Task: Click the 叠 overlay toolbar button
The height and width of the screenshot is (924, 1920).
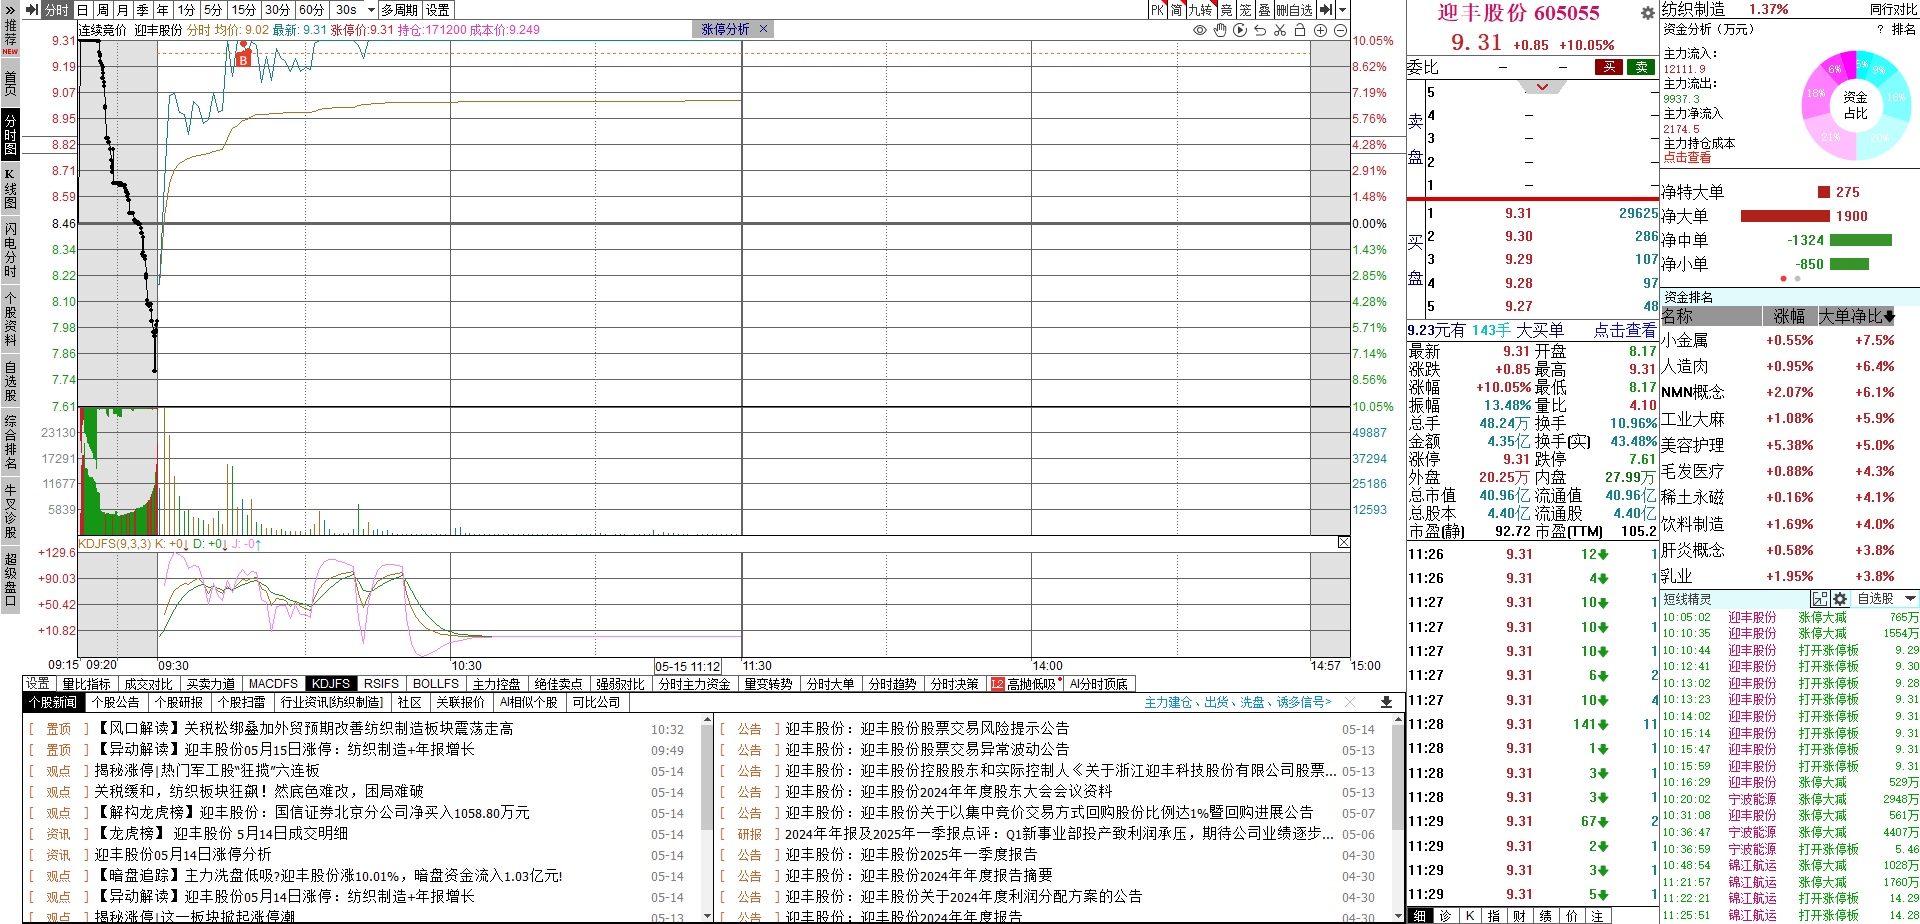Action: pos(1265,10)
